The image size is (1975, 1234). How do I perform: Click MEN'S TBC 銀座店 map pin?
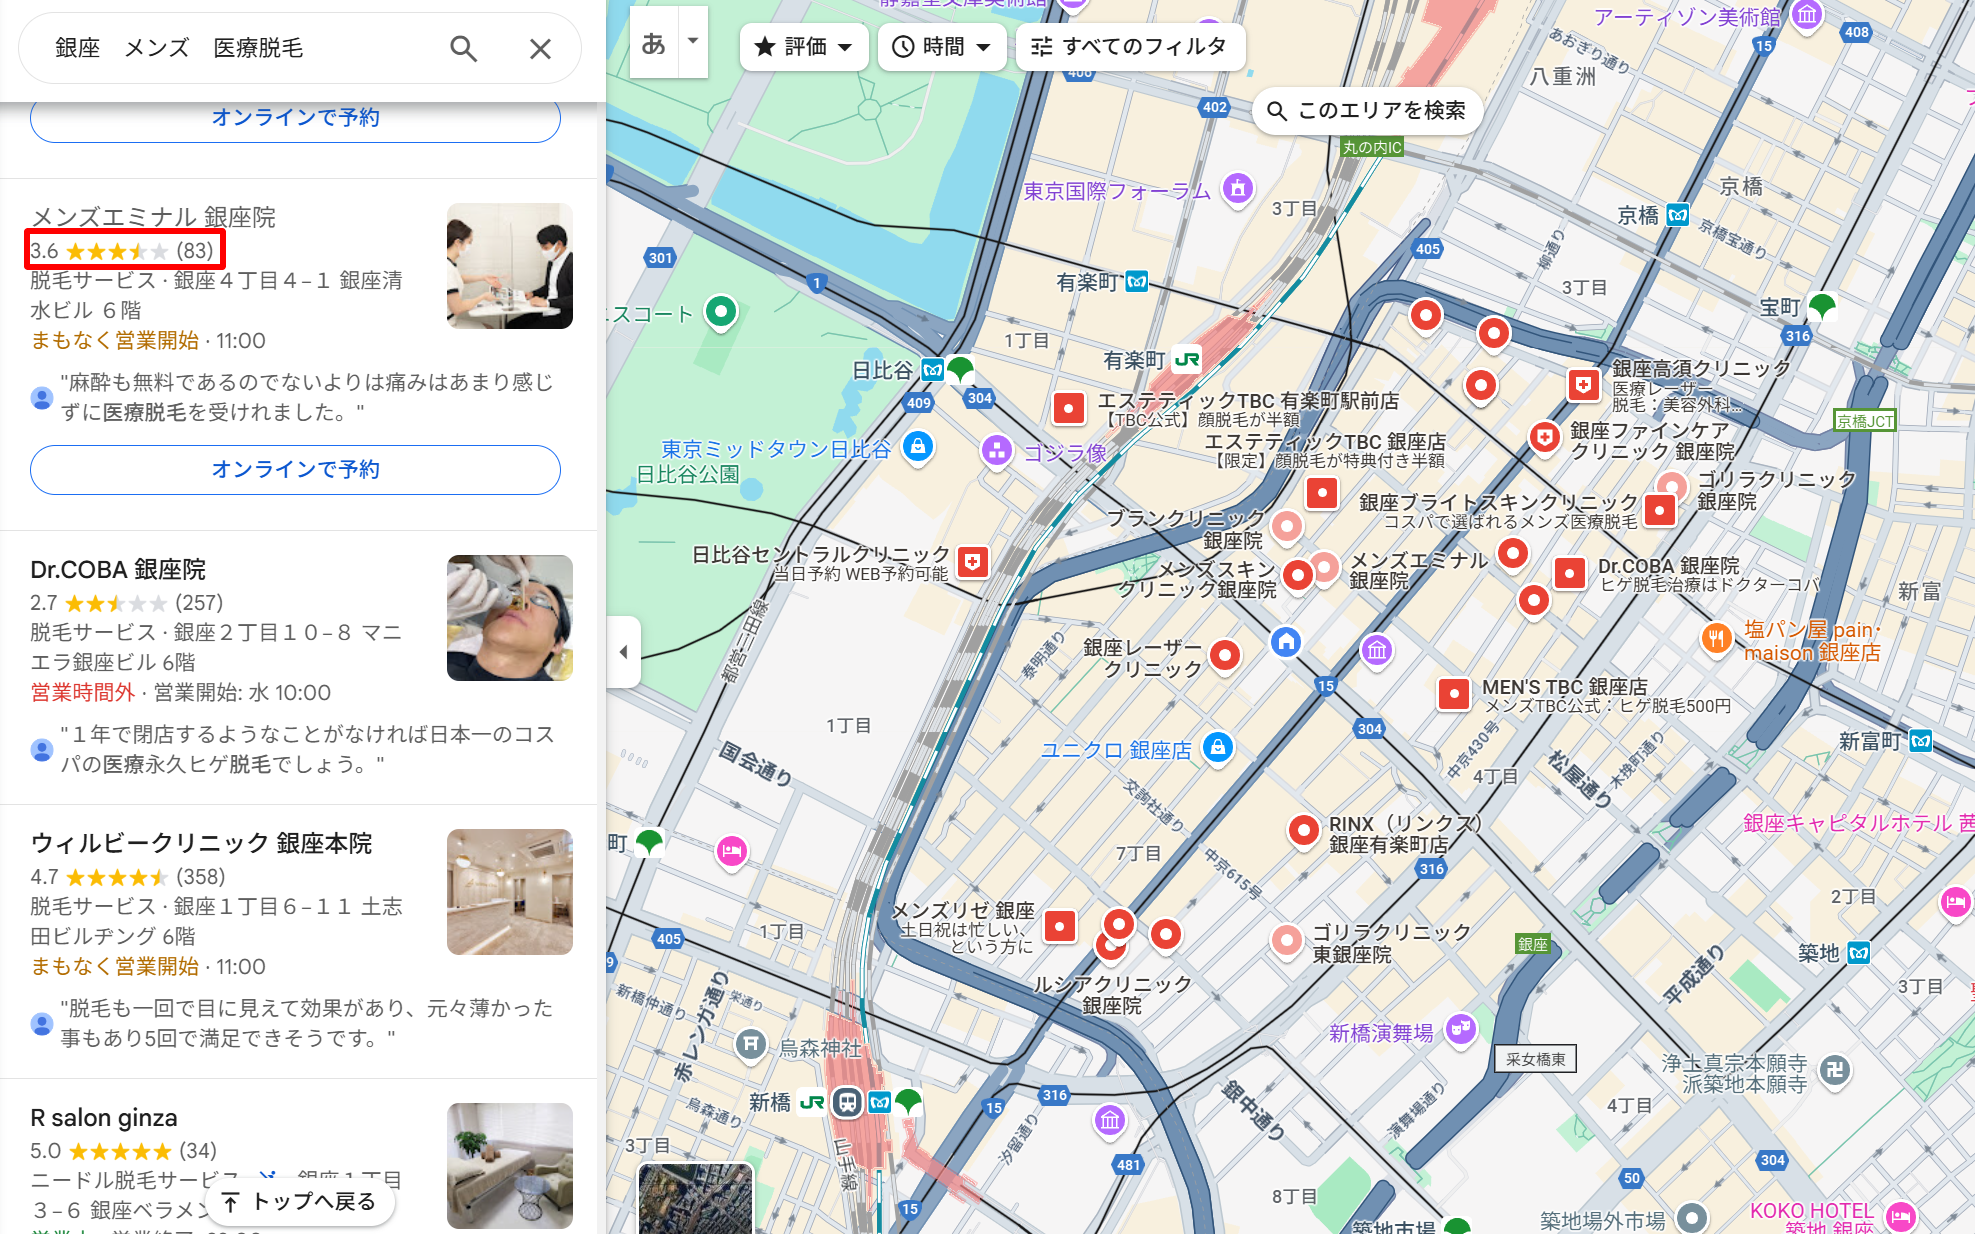click(1453, 693)
